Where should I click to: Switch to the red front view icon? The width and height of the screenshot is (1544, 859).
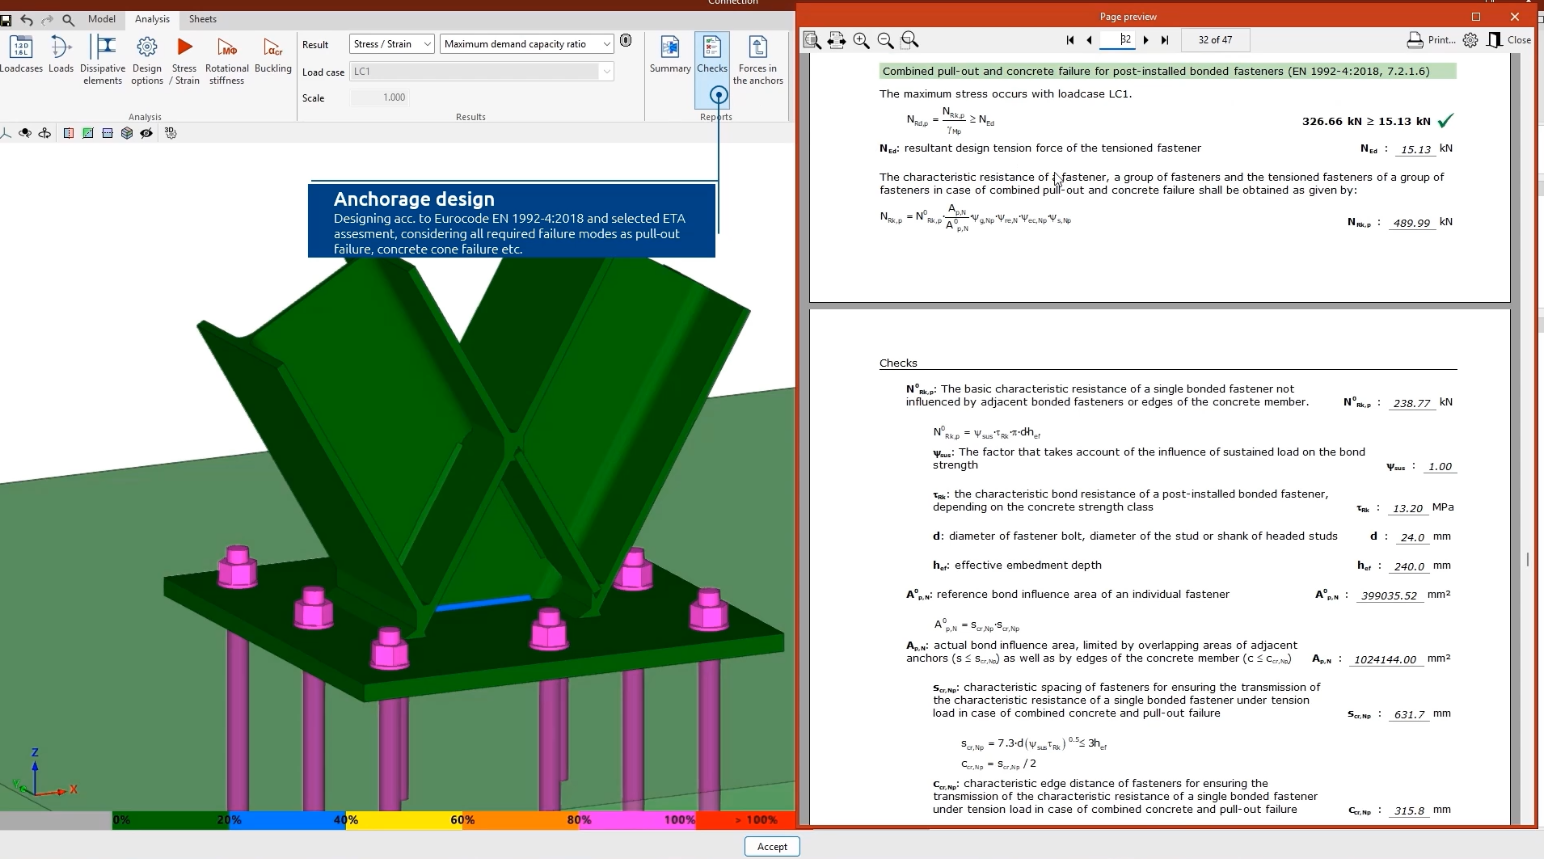(69, 133)
